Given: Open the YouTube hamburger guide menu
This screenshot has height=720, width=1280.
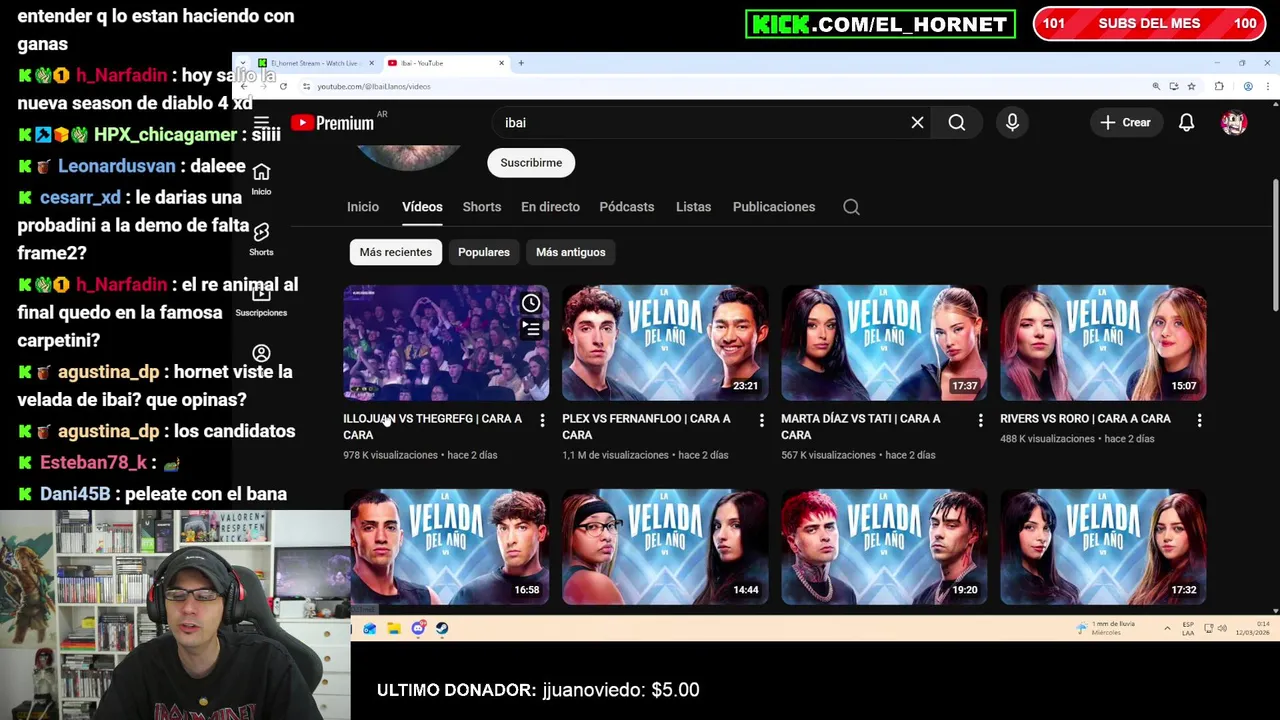Looking at the screenshot, I should pyautogui.click(x=261, y=123).
